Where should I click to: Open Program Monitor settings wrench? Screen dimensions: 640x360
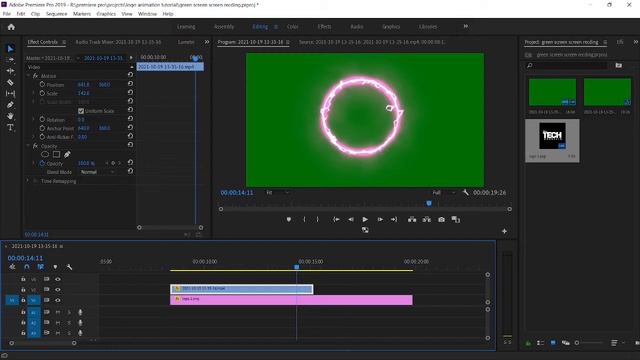pos(465,192)
